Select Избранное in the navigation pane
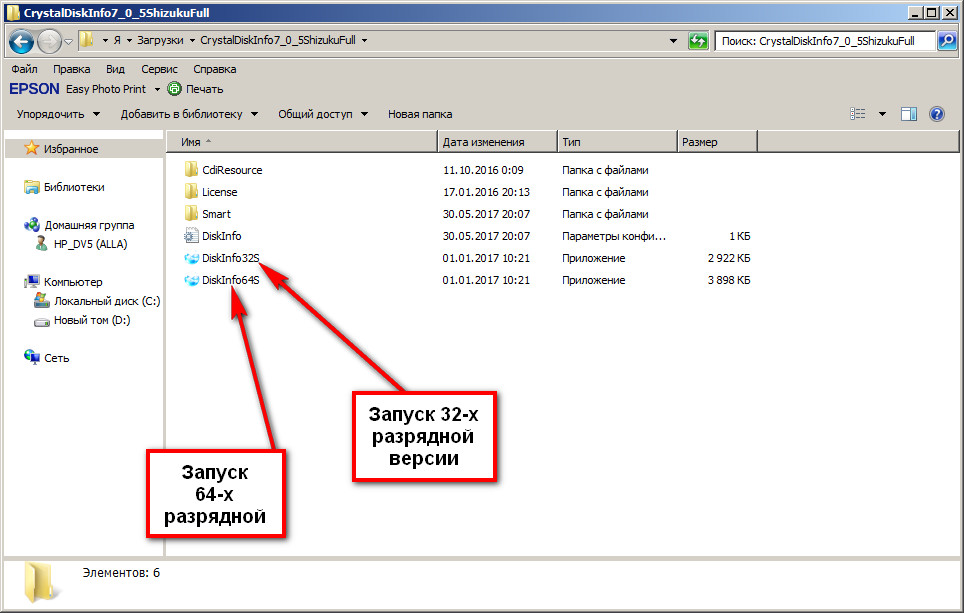The height and width of the screenshot is (613, 964). 71,149
